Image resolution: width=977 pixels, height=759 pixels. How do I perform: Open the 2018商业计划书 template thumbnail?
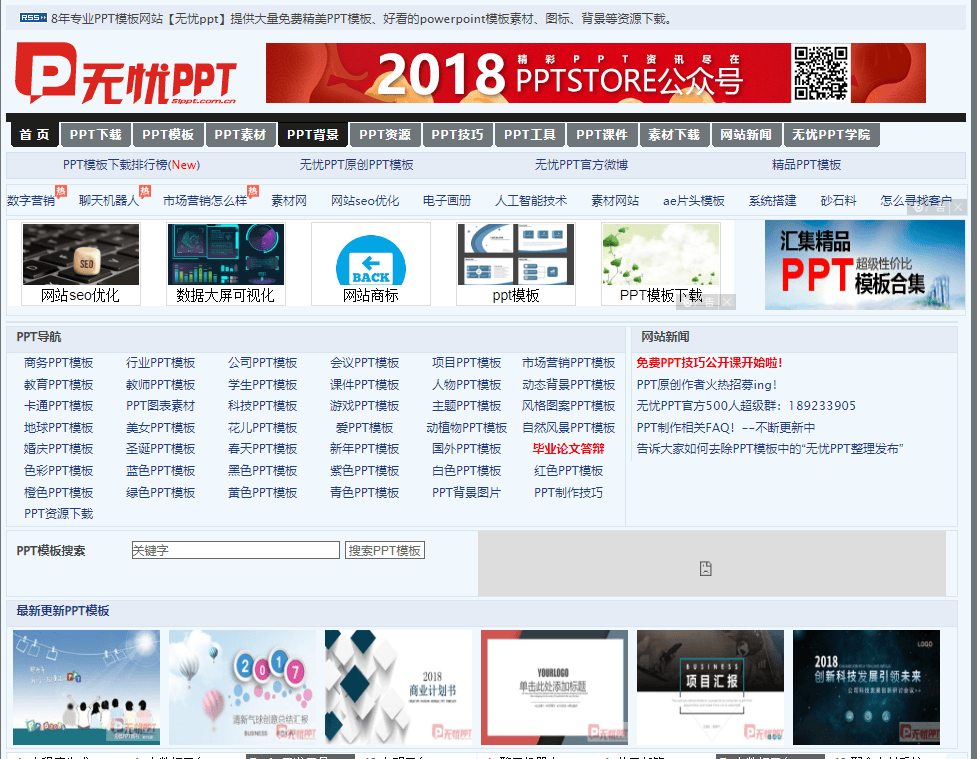399,686
